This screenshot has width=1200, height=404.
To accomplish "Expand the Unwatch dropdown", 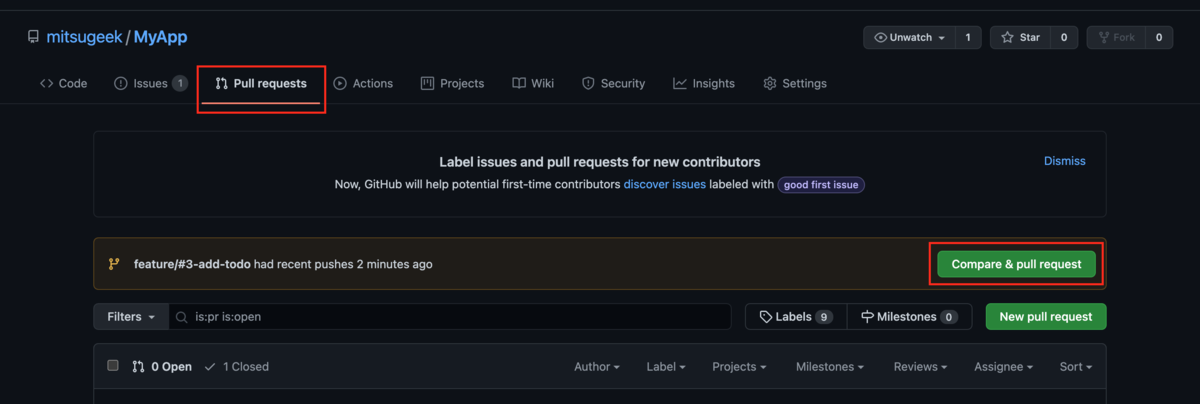I will tap(909, 38).
